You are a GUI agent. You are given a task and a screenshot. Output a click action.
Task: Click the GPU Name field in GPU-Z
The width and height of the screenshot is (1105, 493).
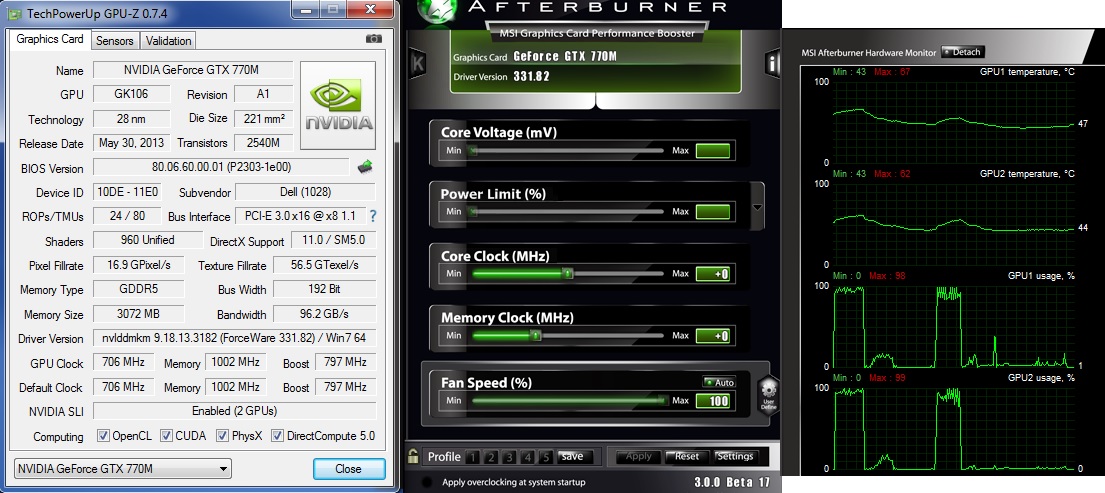tap(192, 70)
